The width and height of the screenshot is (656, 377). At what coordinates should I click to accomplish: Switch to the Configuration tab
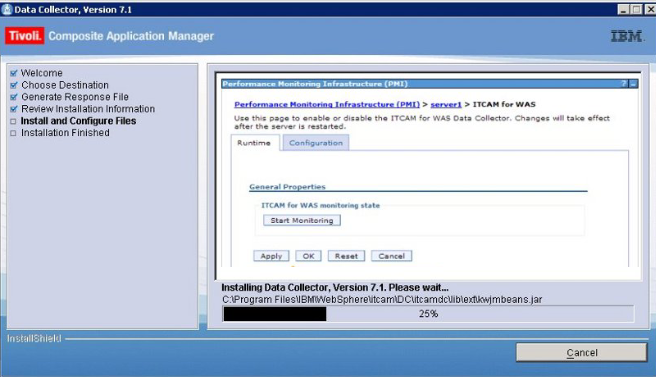point(316,143)
